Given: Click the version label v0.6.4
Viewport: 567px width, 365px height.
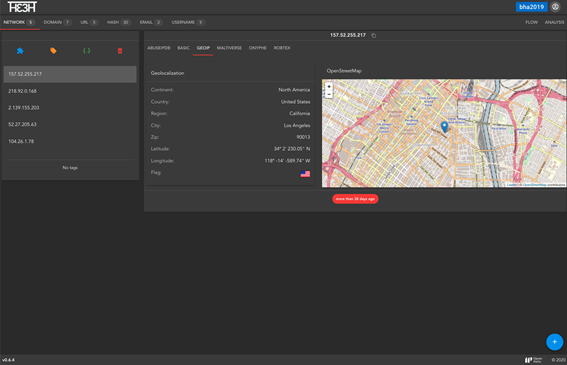Looking at the screenshot, I should 8,360.
